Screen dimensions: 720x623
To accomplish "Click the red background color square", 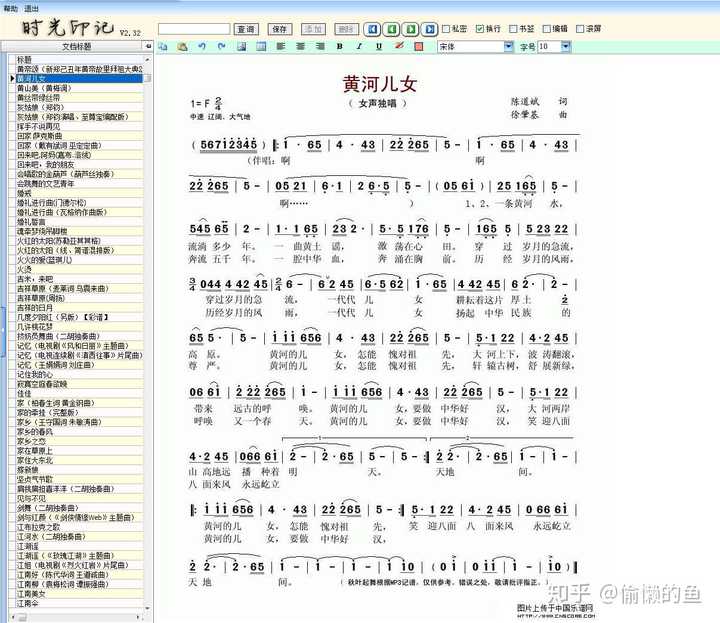I will pos(418,46).
